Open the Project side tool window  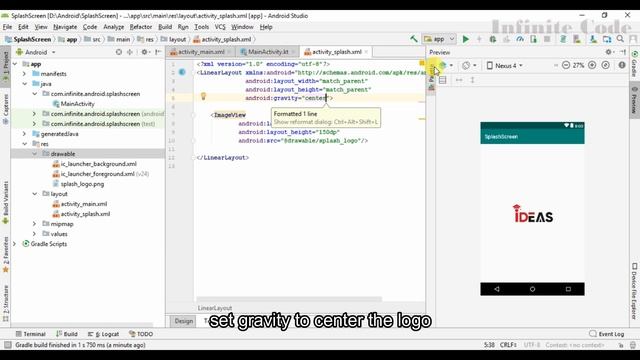click(x=6, y=67)
